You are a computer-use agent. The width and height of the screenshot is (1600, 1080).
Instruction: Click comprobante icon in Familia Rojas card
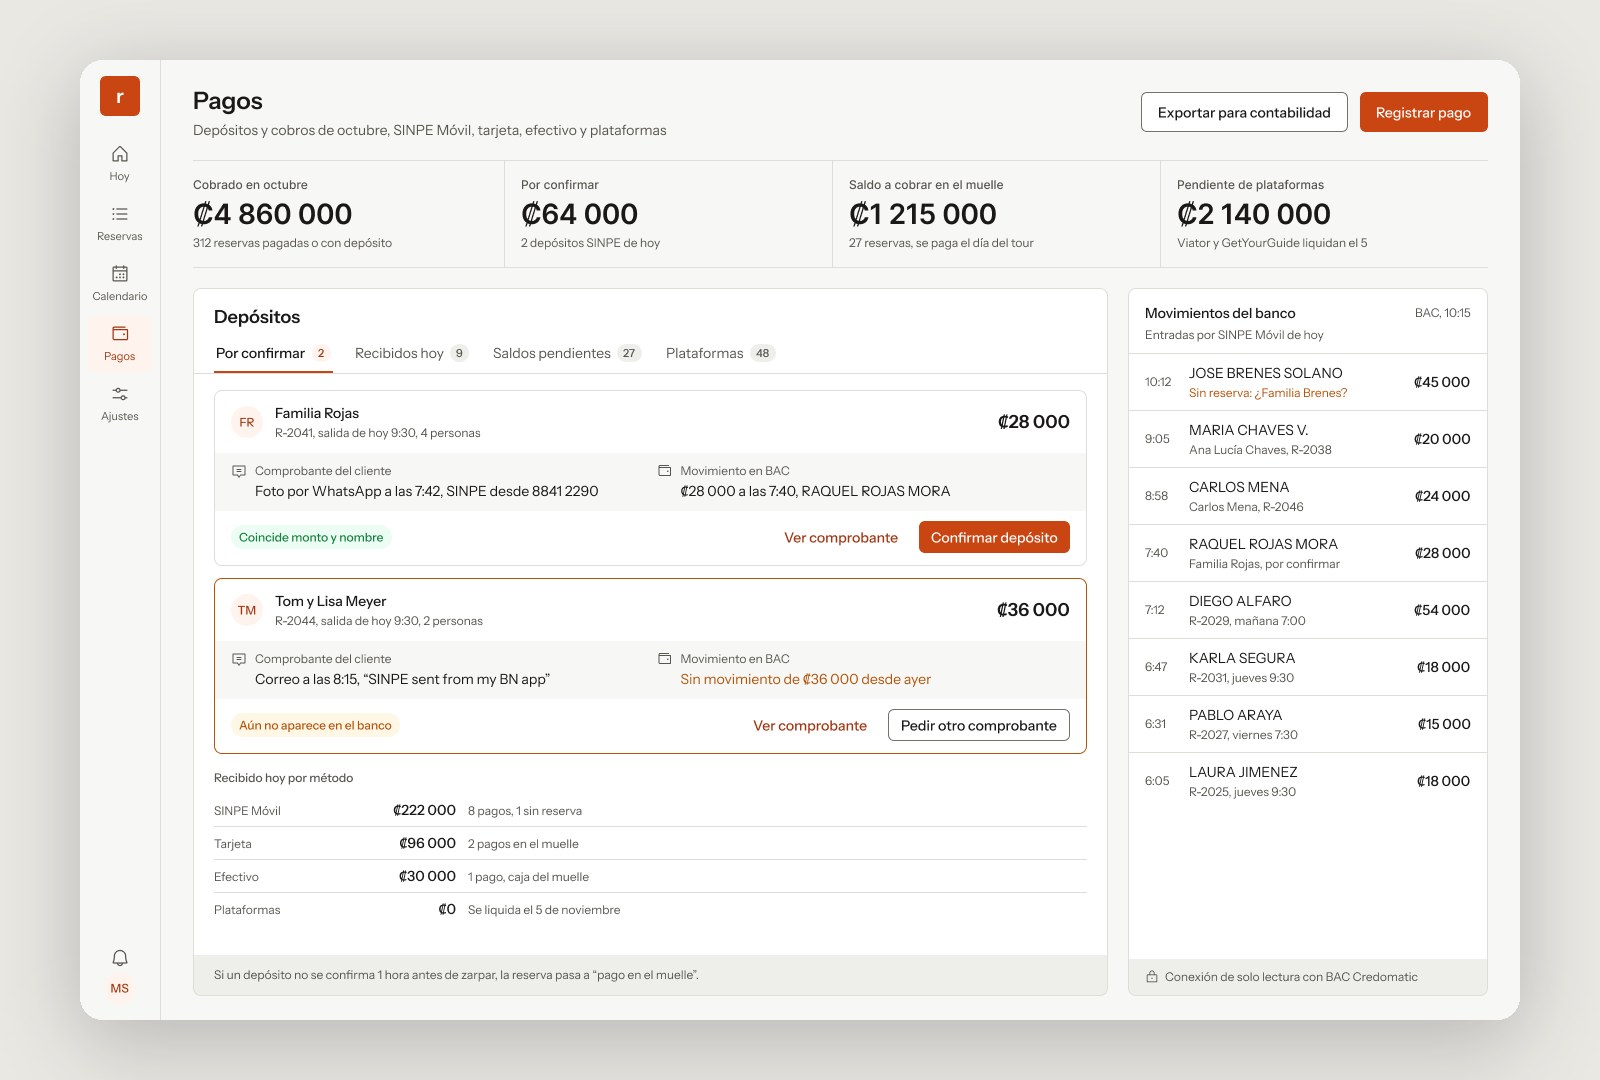coord(239,471)
